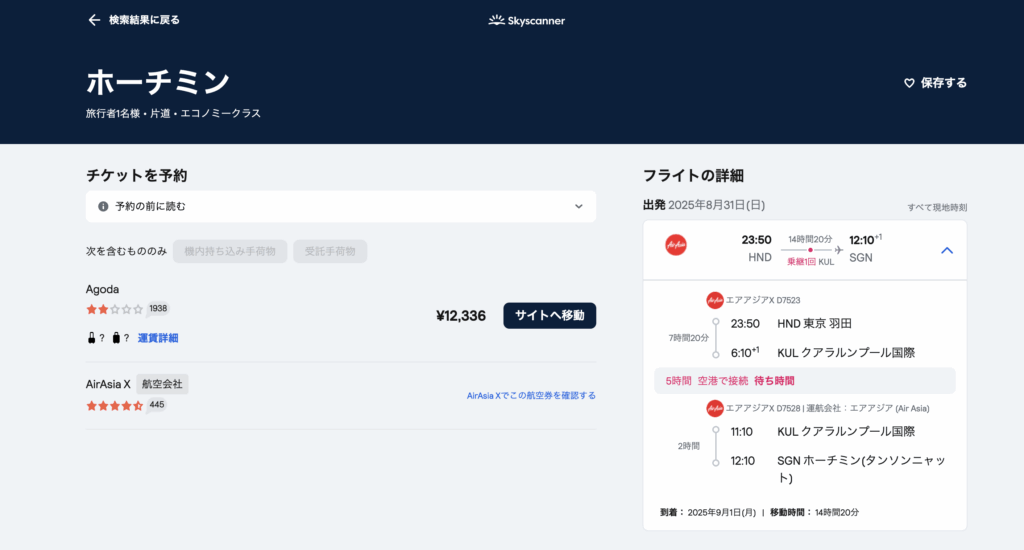The width and height of the screenshot is (1024, 550).
Task: Click the 6:10 KUL arrival row
Action: tap(822, 353)
